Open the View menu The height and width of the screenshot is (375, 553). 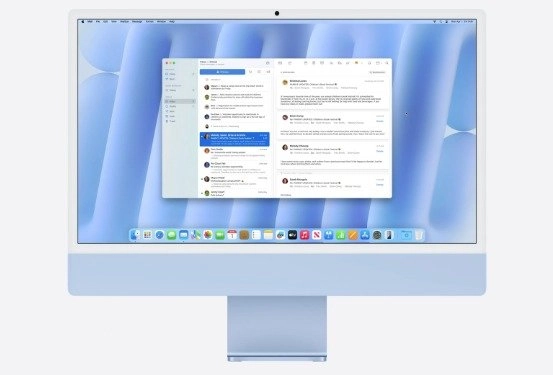(114, 22)
